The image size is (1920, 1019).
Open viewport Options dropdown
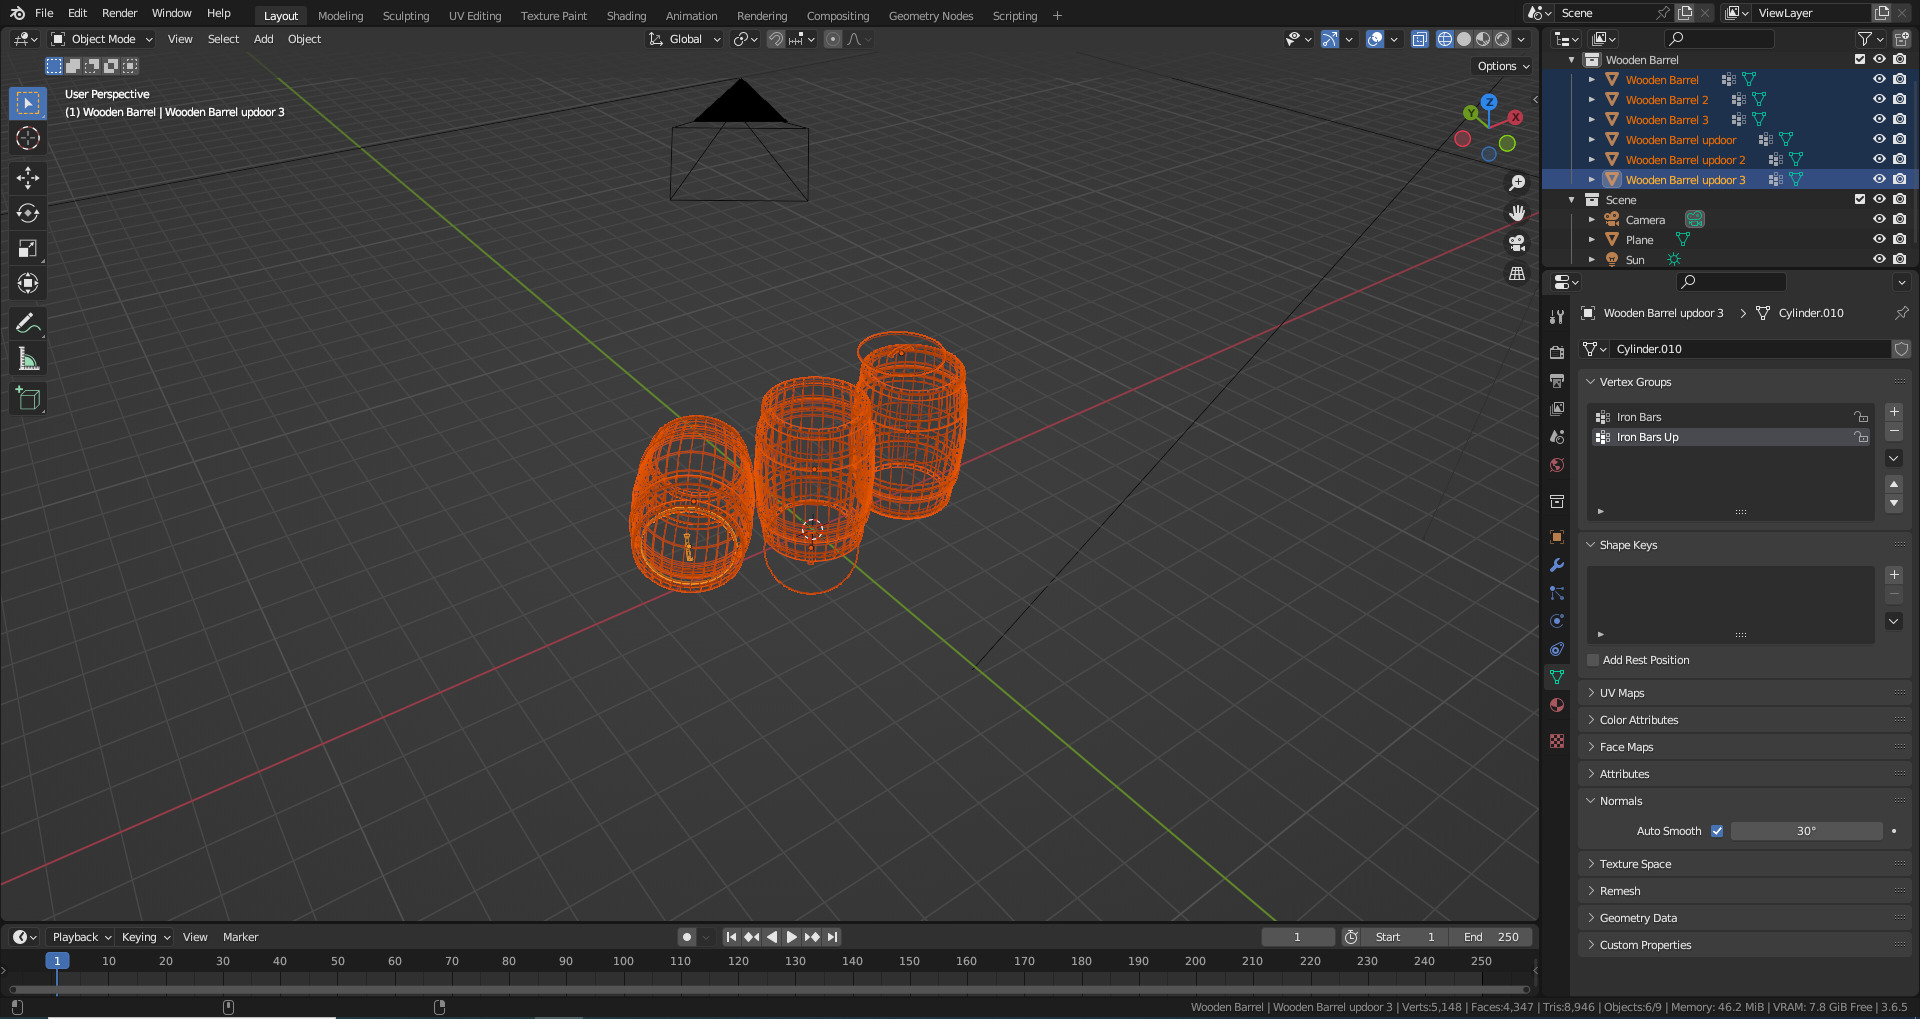point(1503,66)
